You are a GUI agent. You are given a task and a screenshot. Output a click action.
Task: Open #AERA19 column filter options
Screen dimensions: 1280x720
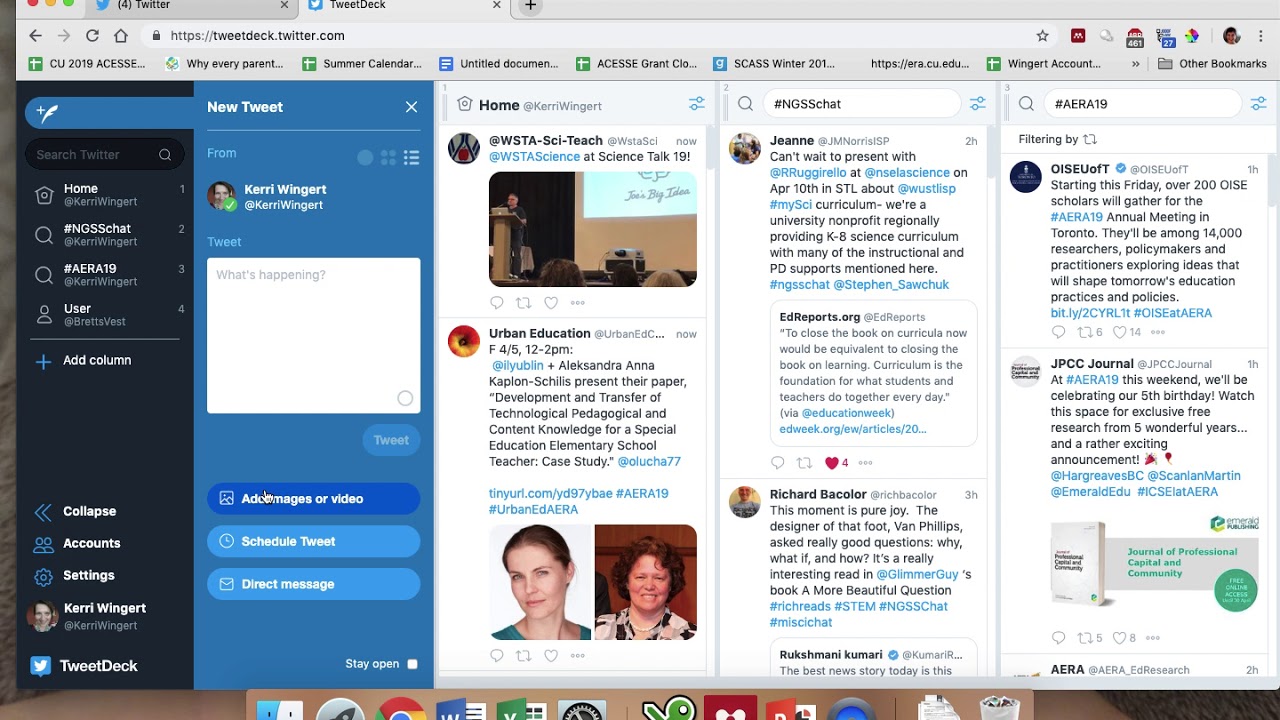tap(1259, 104)
